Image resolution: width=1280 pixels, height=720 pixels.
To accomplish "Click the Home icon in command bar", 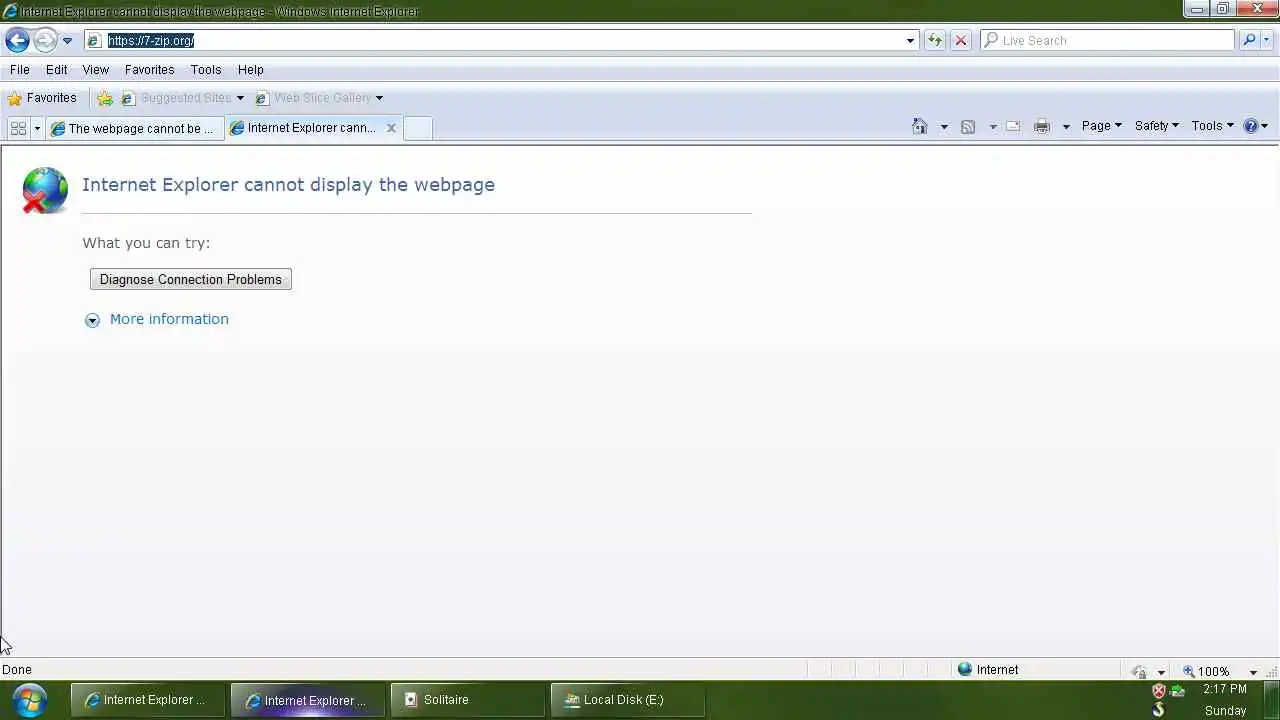I will pyautogui.click(x=920, y=126).
